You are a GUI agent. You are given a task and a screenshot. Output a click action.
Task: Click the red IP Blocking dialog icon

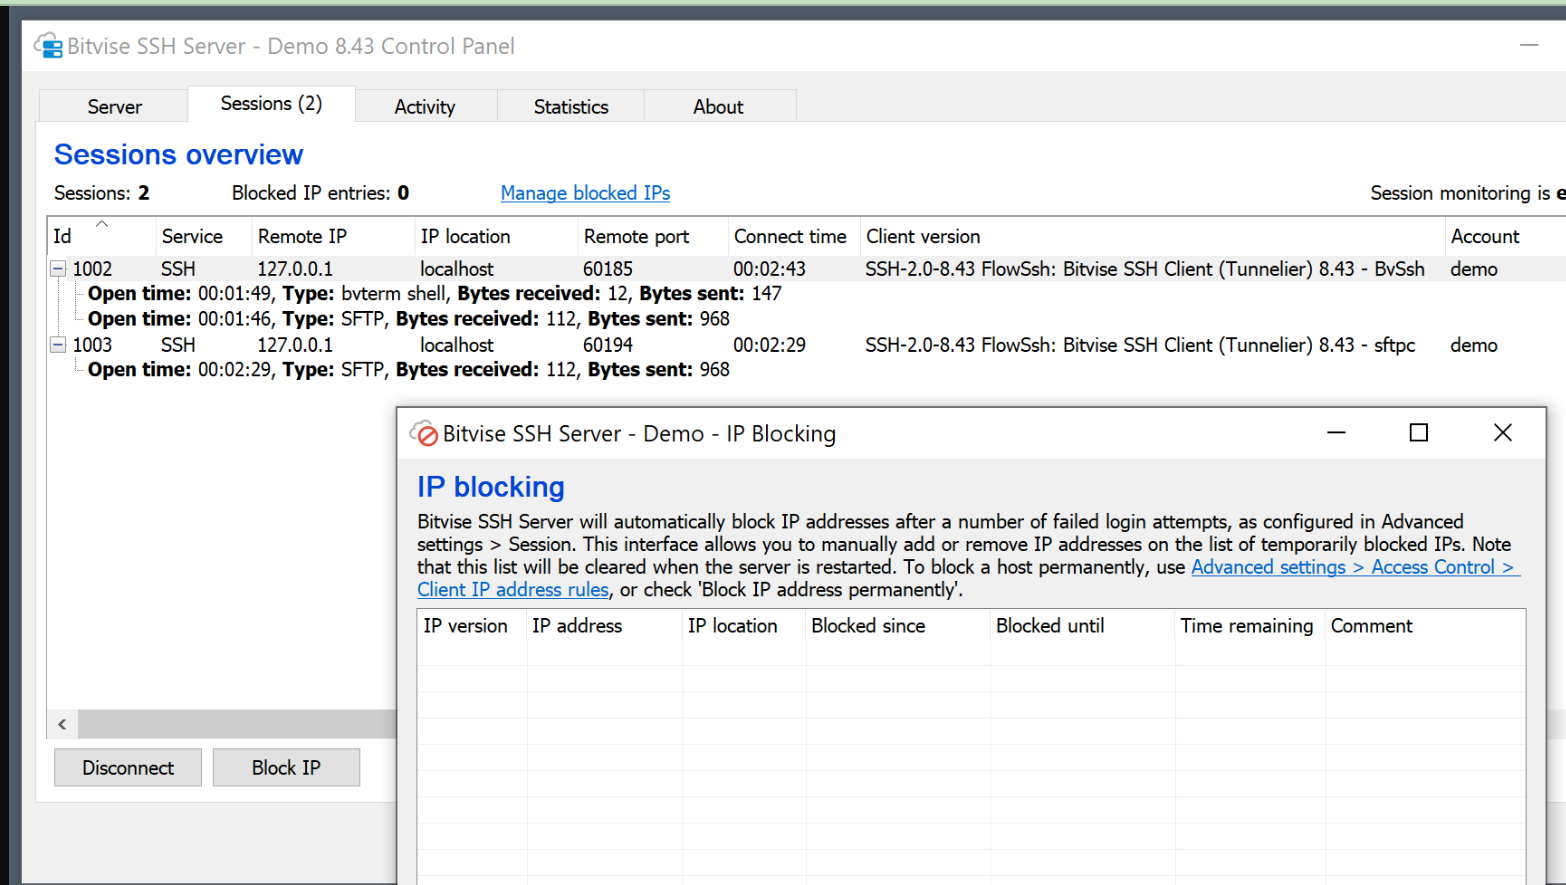point(425,433)
